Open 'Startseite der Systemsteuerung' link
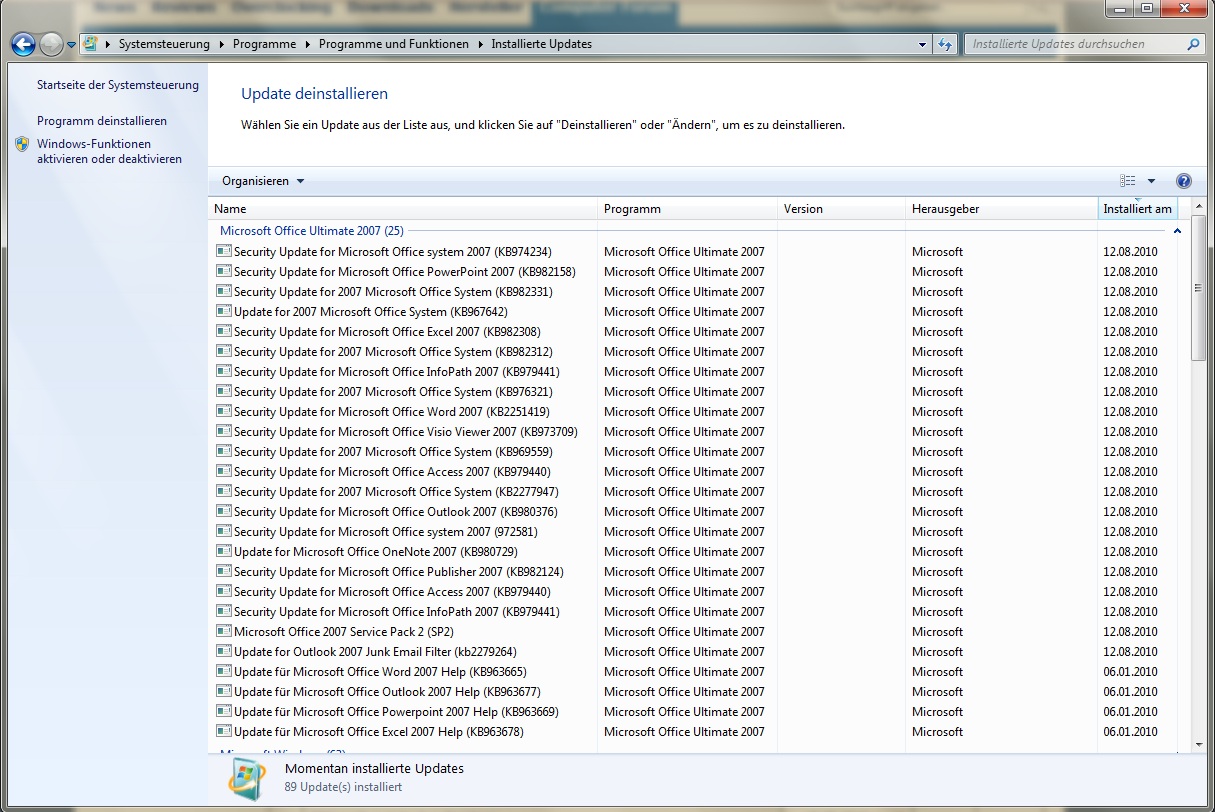This screenshot has height=812, width=1215. tap(118, 85)
